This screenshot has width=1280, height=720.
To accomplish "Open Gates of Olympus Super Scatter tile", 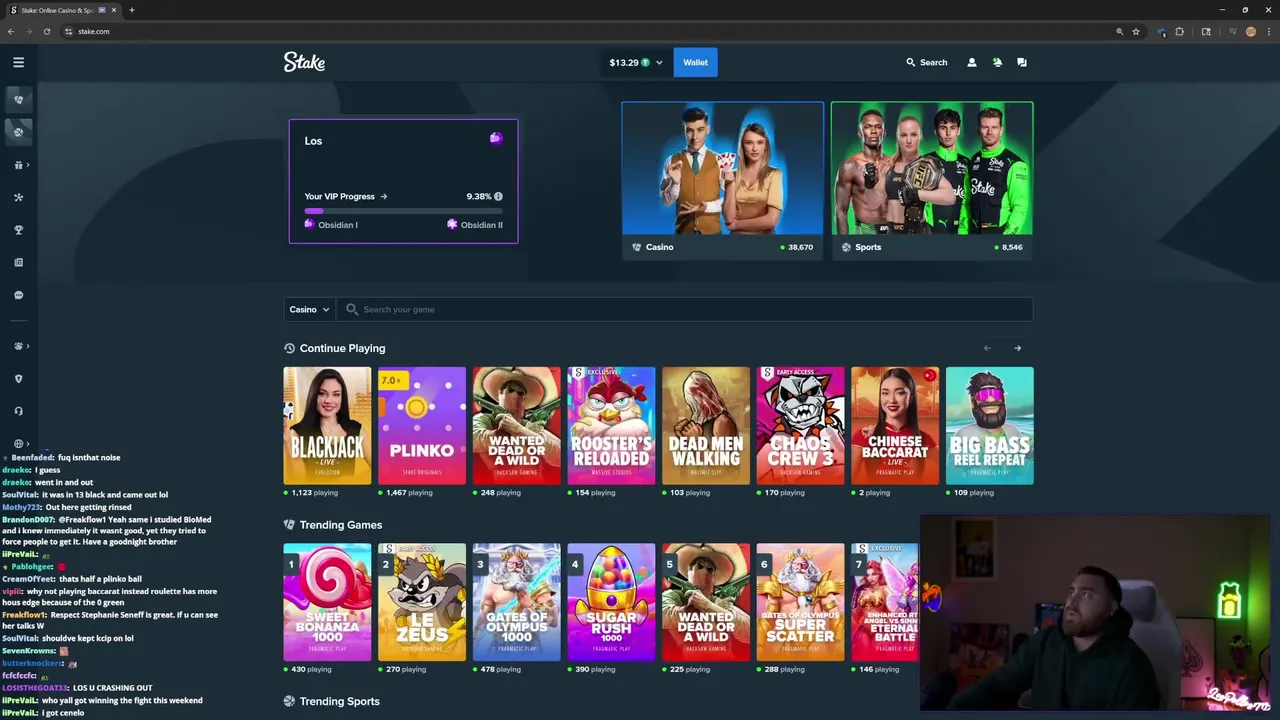I will coord(800,602).
